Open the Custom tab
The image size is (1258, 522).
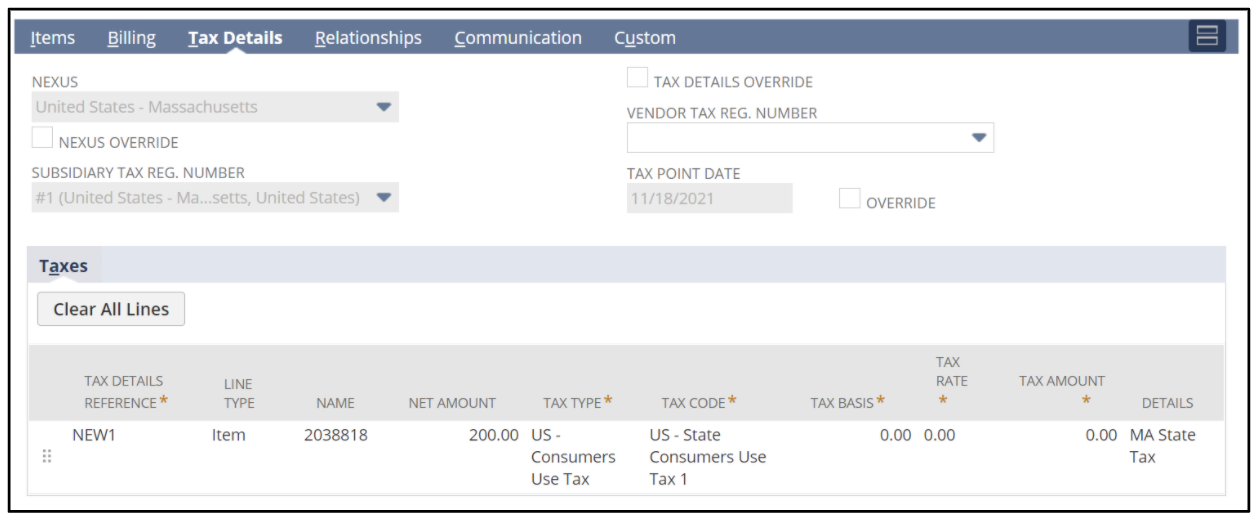[x=644, y=38]
